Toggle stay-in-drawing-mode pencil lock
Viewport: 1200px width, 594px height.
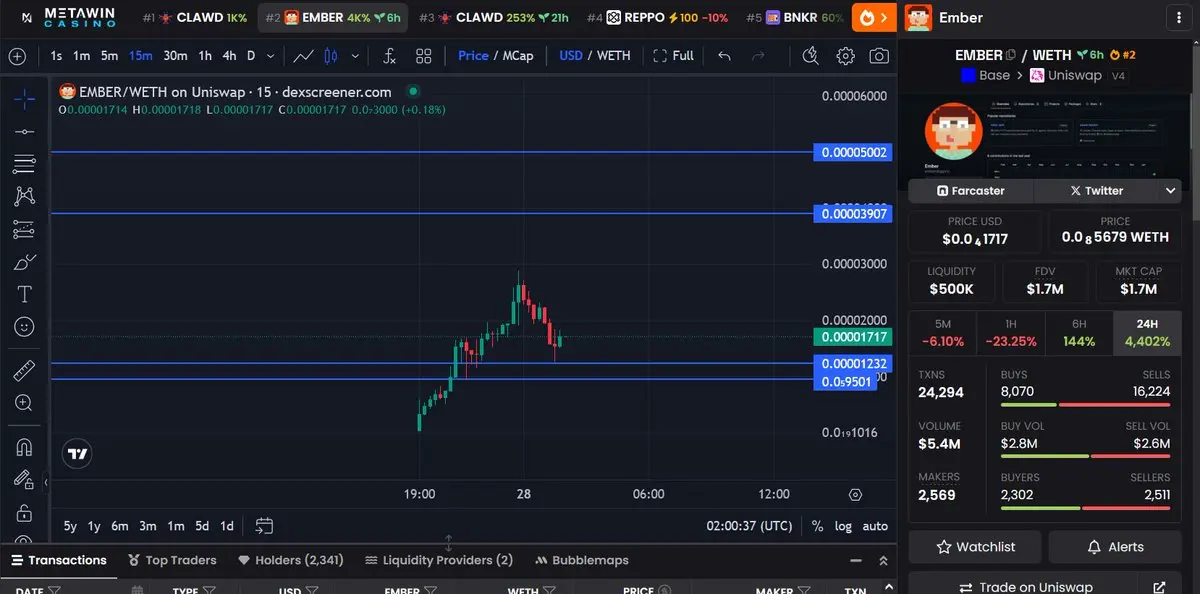[x=25, y=480]
